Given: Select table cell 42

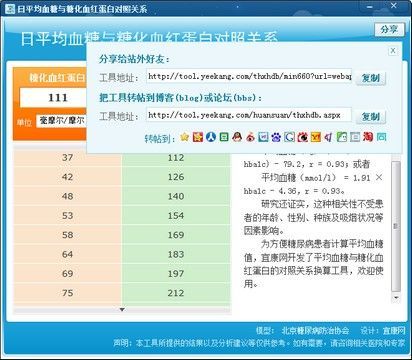Looking at the screenshot, I should point(67,177).
